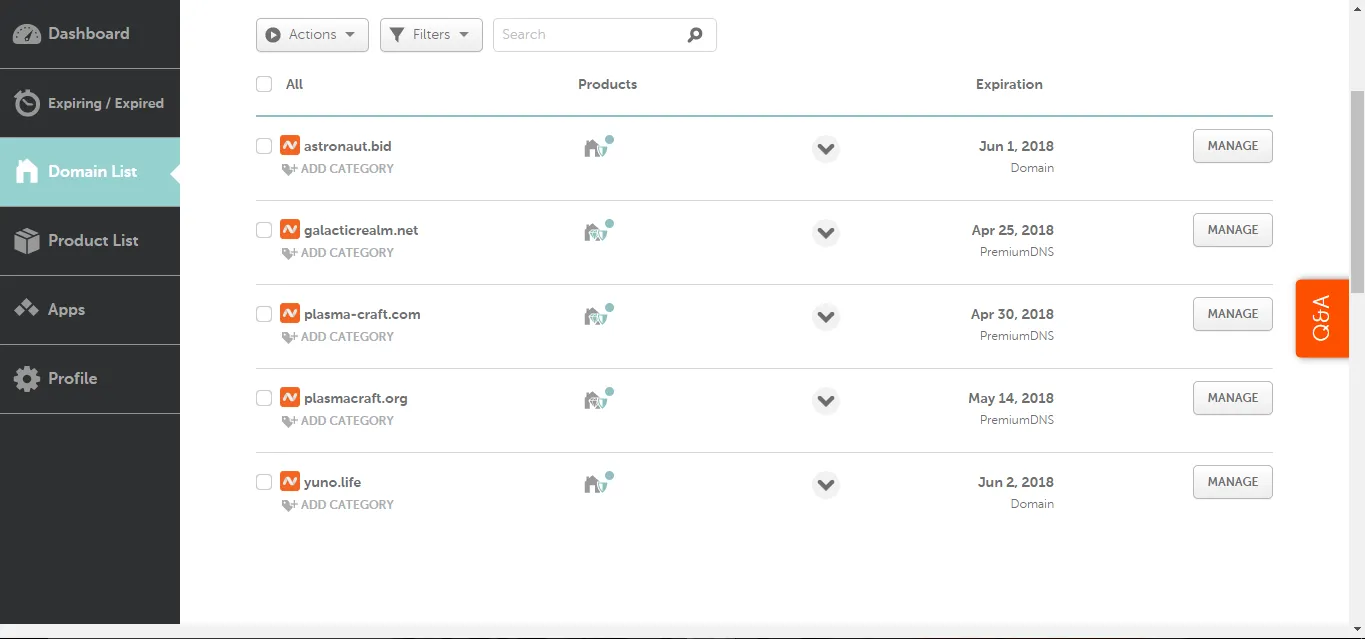1365x639 pixels.
Task: Open the galacticrealm.net domain name
Action: coord(361,230)
